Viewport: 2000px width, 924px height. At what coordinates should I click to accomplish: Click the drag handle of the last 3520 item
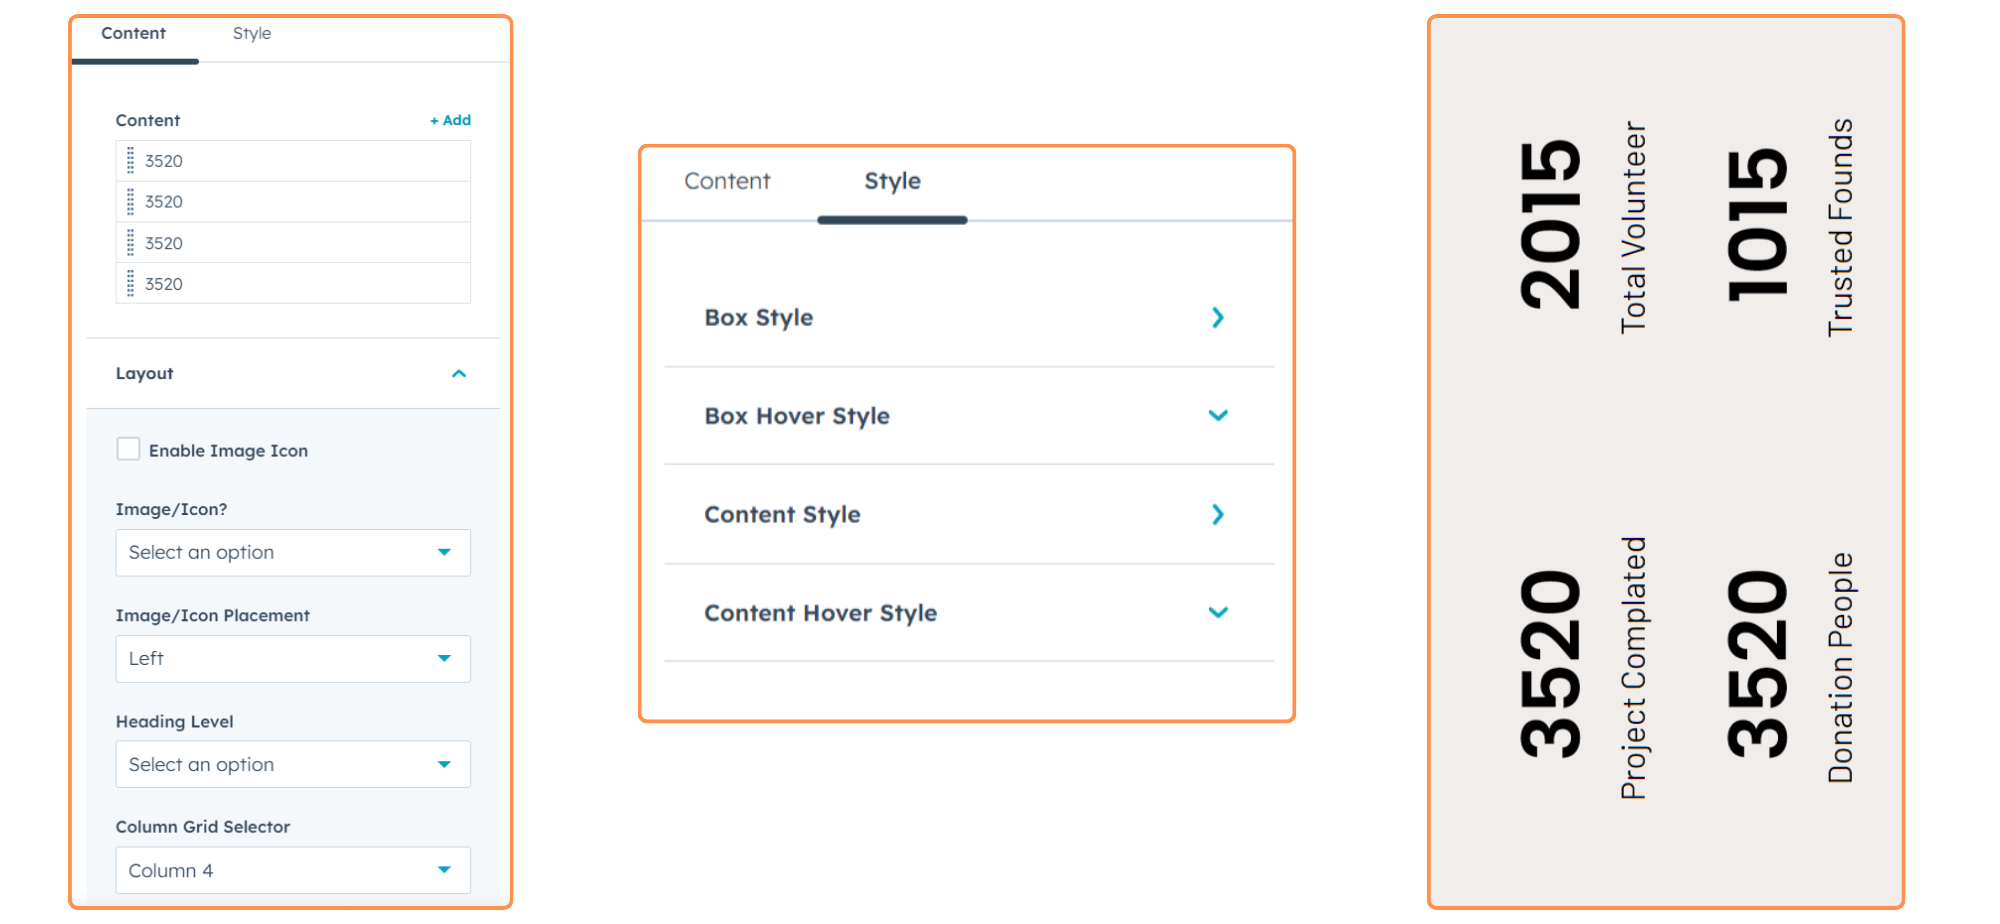[130, 284]
